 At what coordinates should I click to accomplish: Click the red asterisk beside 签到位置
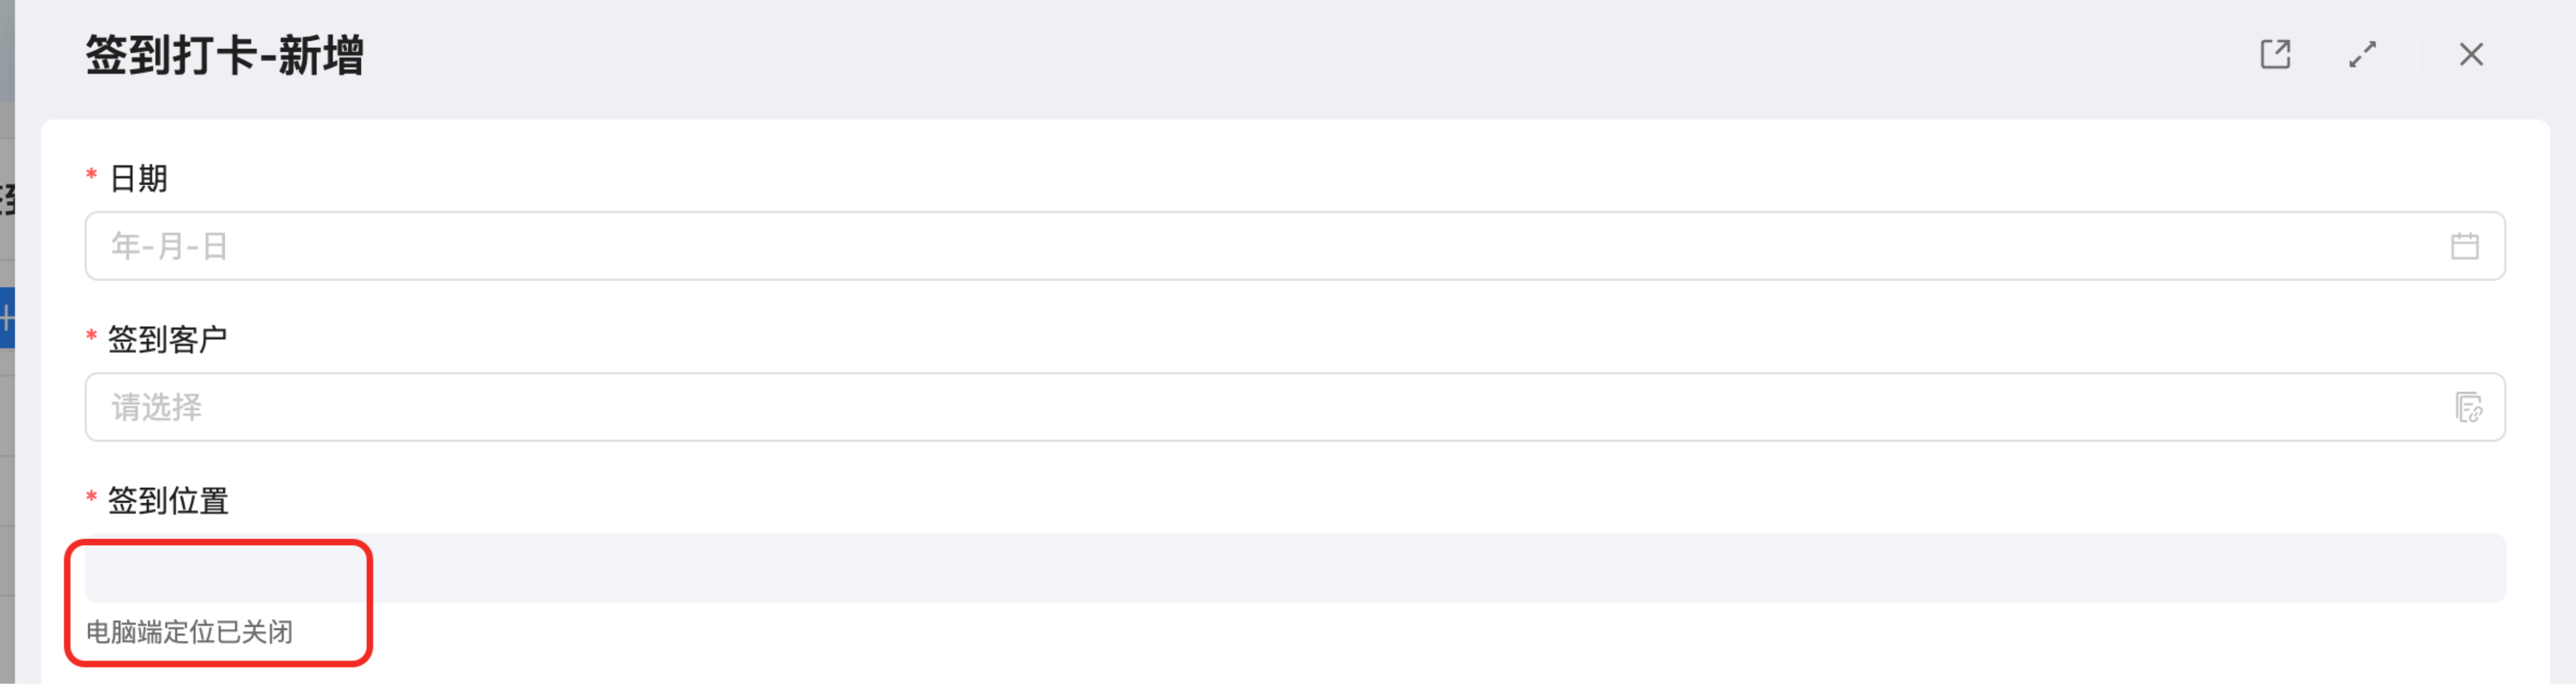91,497
